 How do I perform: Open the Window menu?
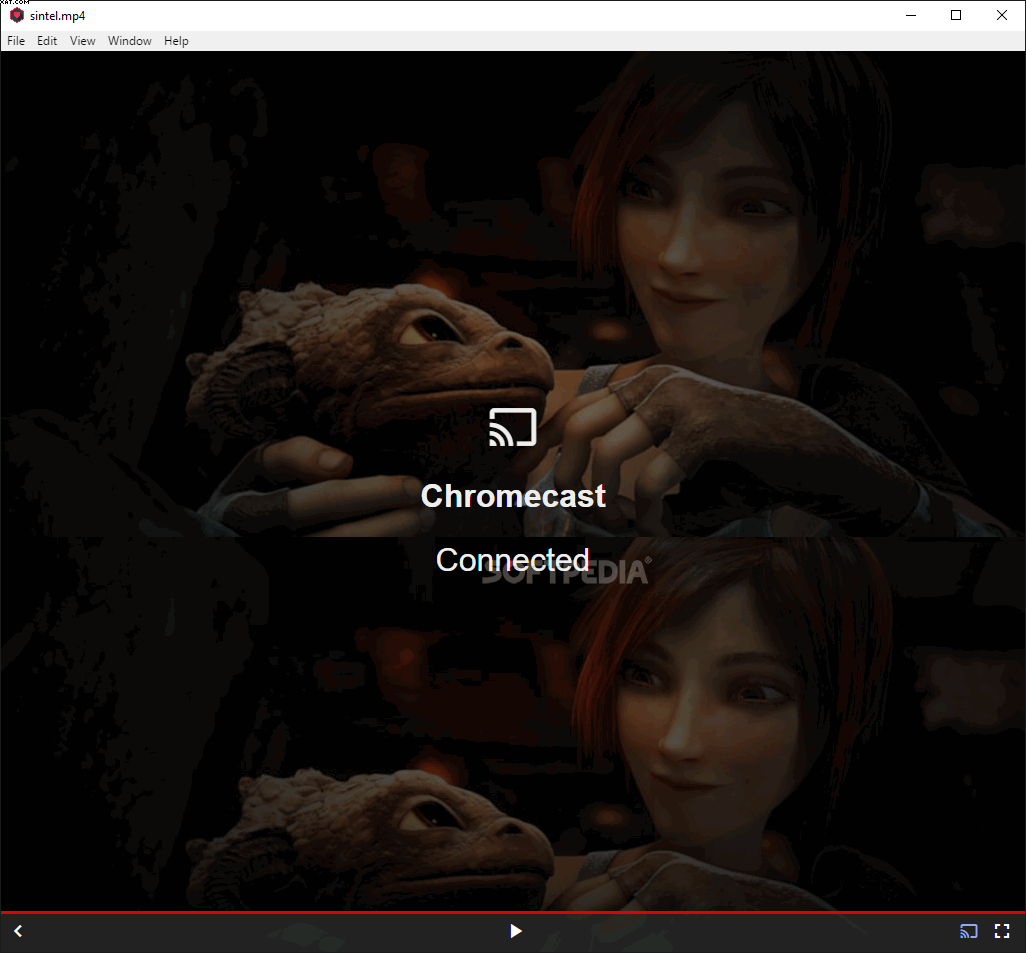(x=130, y=41)
